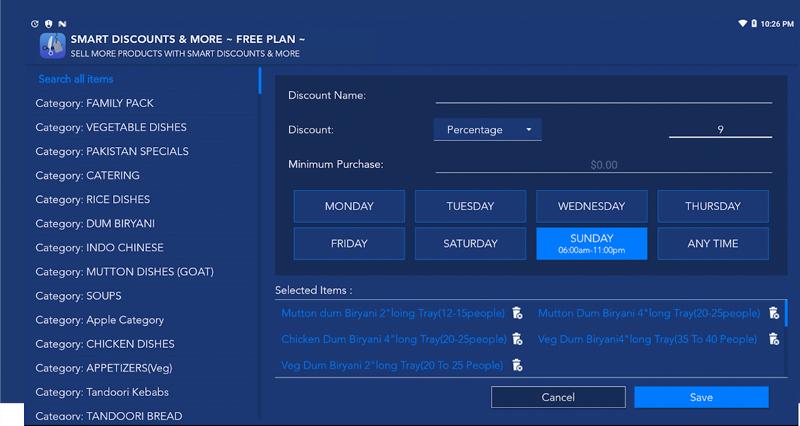Click the Smart Discounts app logo icon
Image resolution: width=800 pixels, height=426 pixels.
coord(52,46)
